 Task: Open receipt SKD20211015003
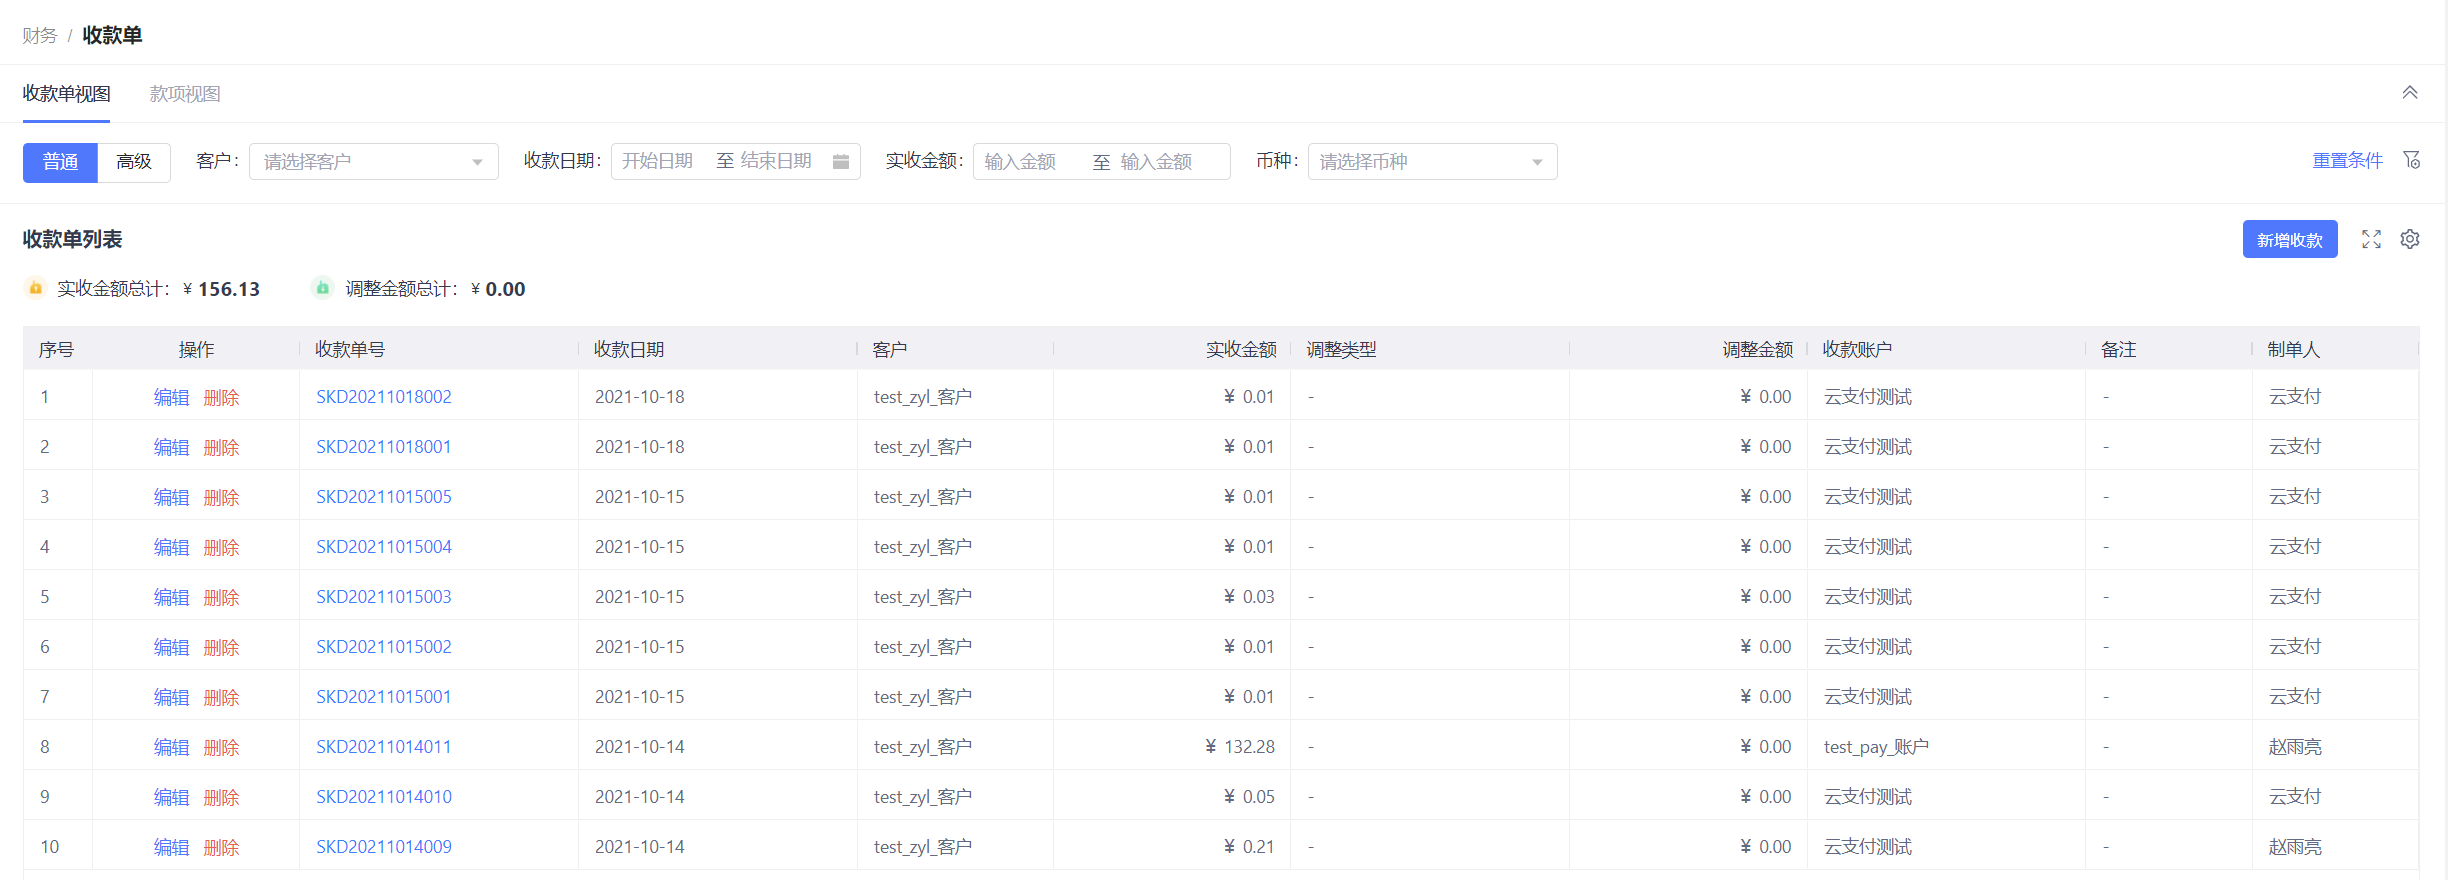coord(384,597)
